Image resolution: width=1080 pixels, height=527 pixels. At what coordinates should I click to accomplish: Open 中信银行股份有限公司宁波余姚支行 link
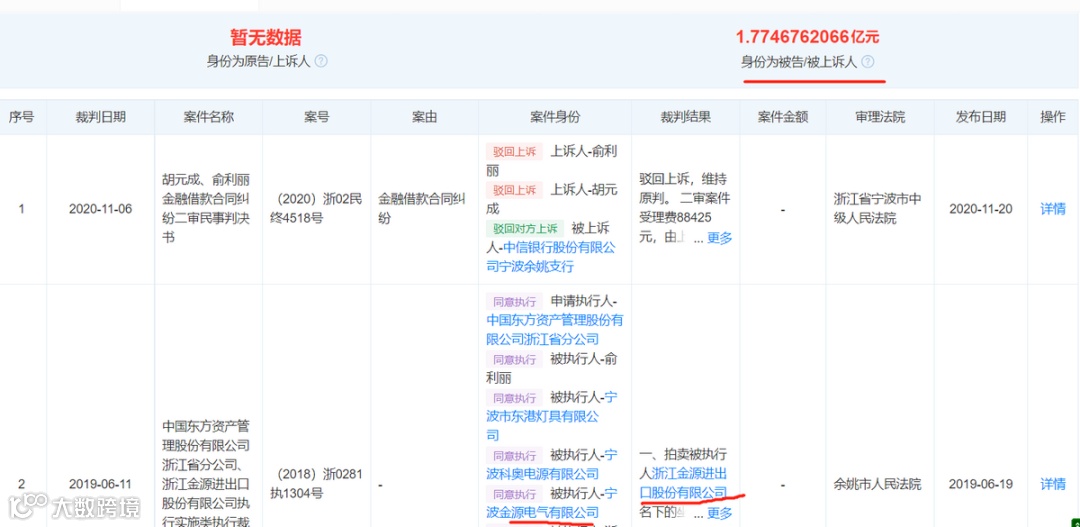click(550, 257)
